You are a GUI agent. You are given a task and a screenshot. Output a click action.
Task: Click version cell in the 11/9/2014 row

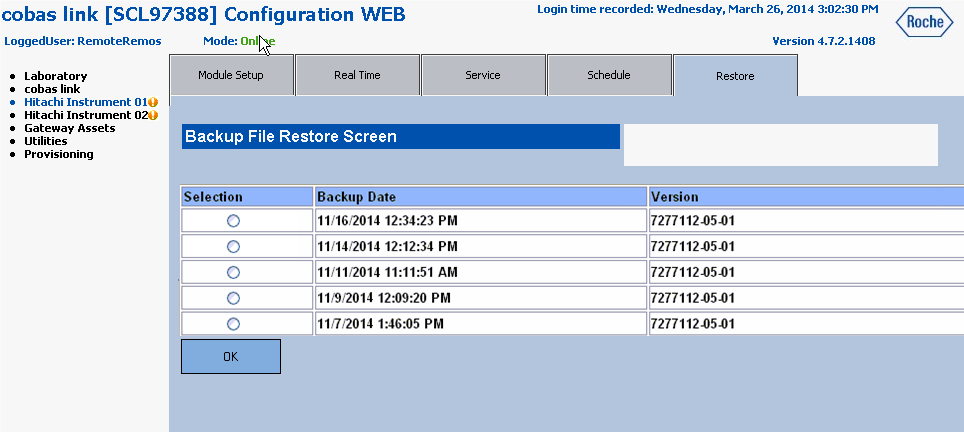point(806,298)
